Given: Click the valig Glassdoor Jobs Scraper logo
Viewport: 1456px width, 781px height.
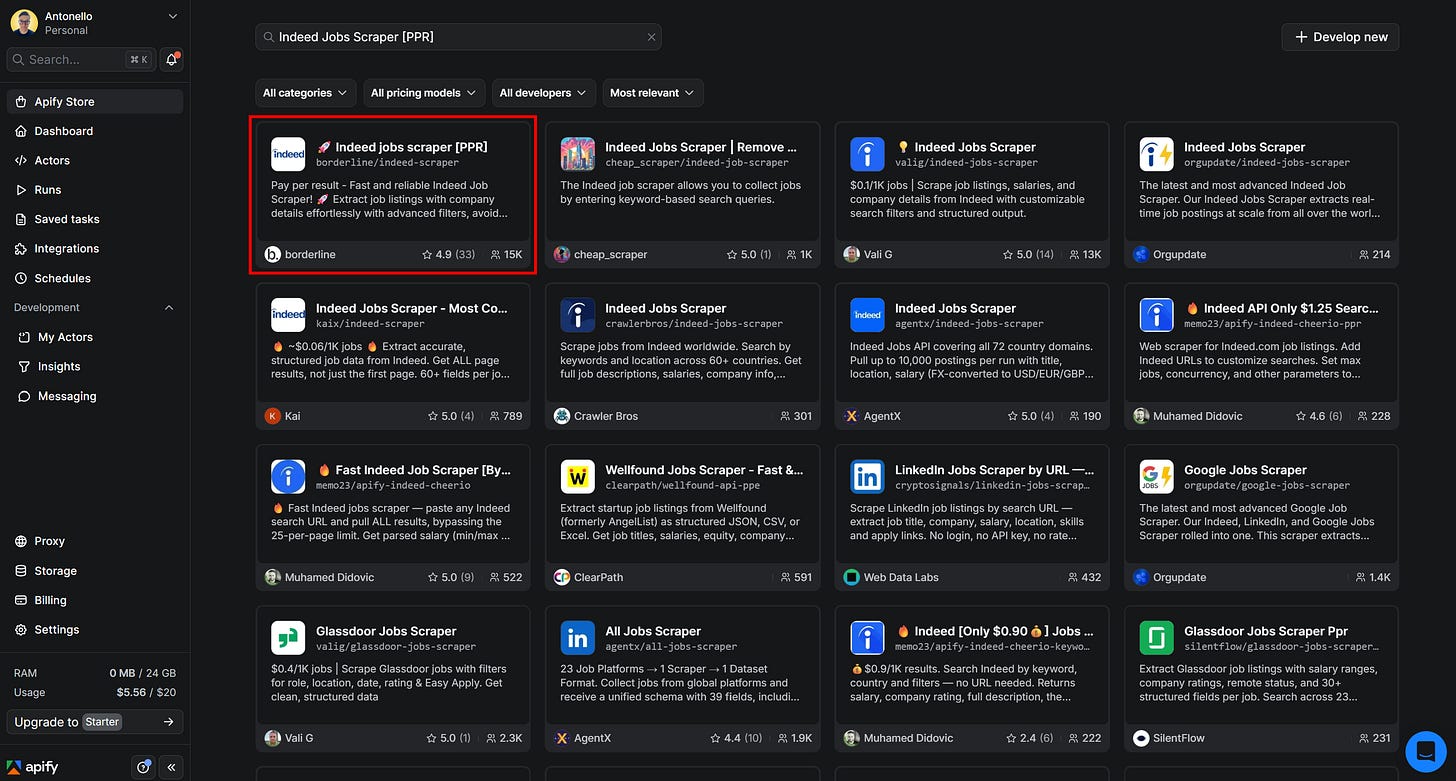Looking at the screenshot, I should 288,638.
